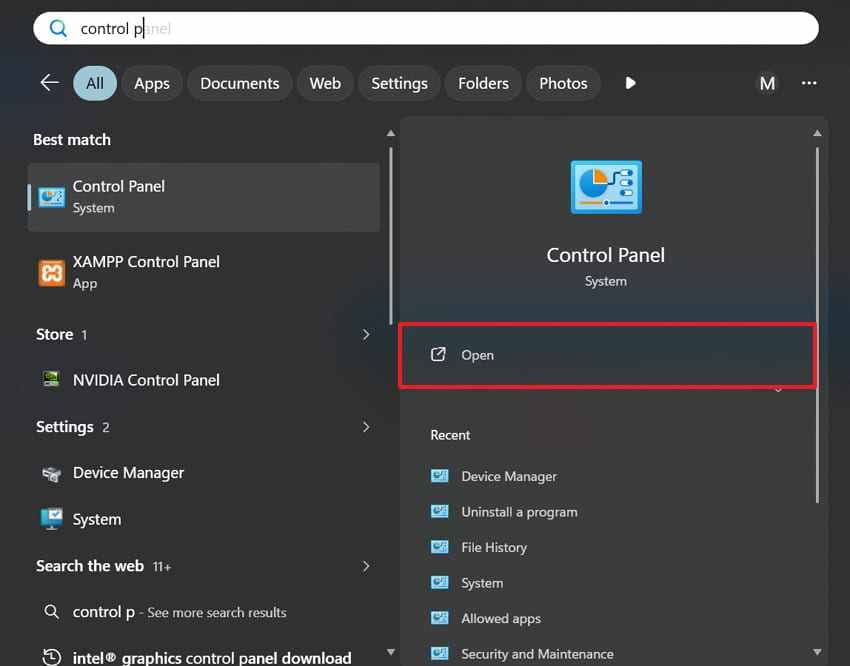The width and height of the screenshot is (850, 666).
Task: Click preview pane scrollbar up arrow
Action: (x=817, y=133)
